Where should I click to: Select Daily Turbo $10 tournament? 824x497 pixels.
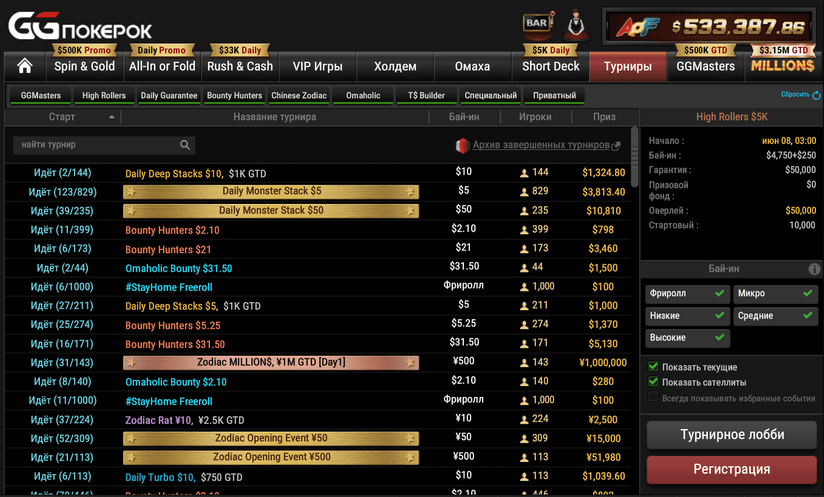(318, 477)
